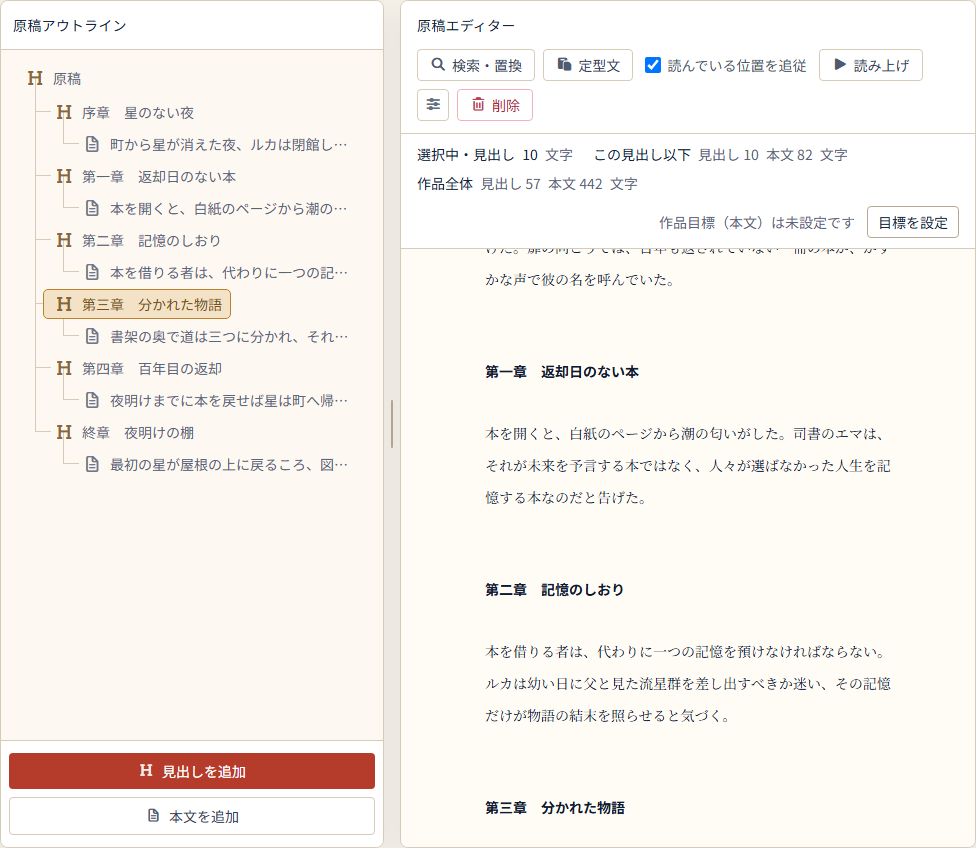Click the 選択中・見出し 10 文字 status
This screenshot has height=848, width=976.
(495, 154)
